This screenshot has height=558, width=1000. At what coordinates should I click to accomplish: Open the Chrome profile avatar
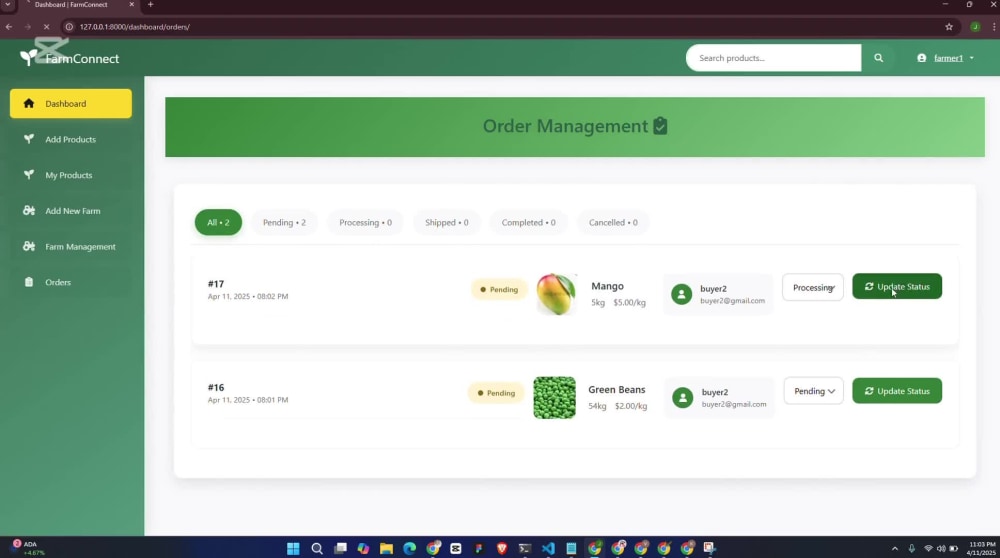[x=974, y=27]
